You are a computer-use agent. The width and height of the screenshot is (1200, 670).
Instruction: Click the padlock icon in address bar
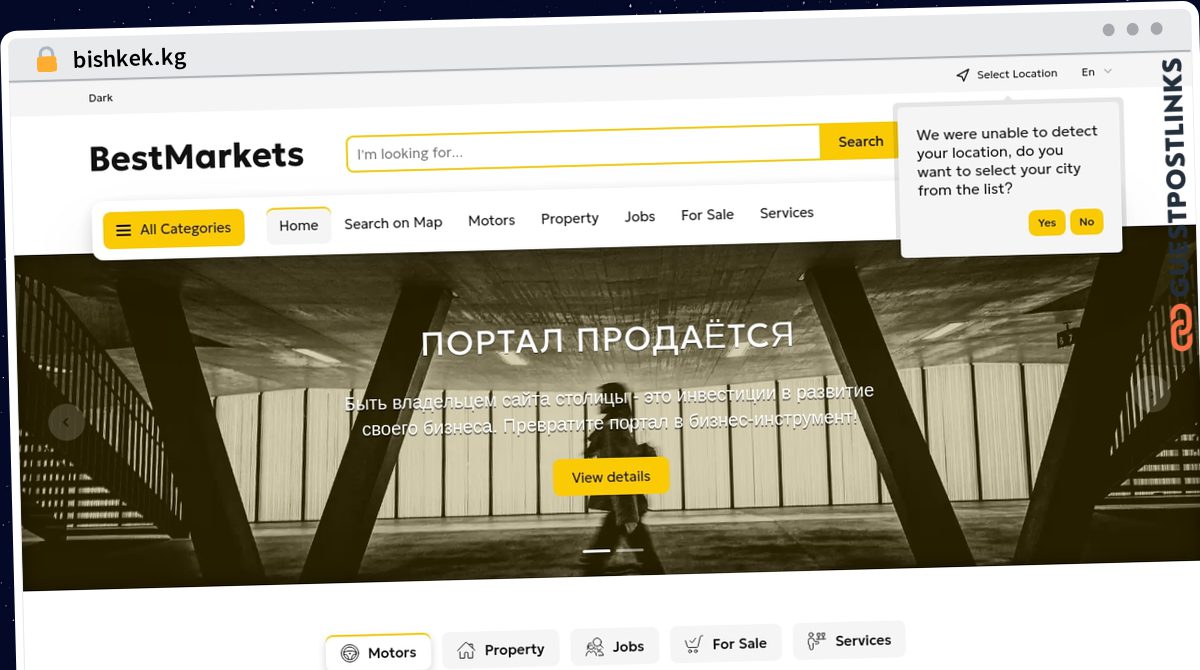tap(46, 59)
